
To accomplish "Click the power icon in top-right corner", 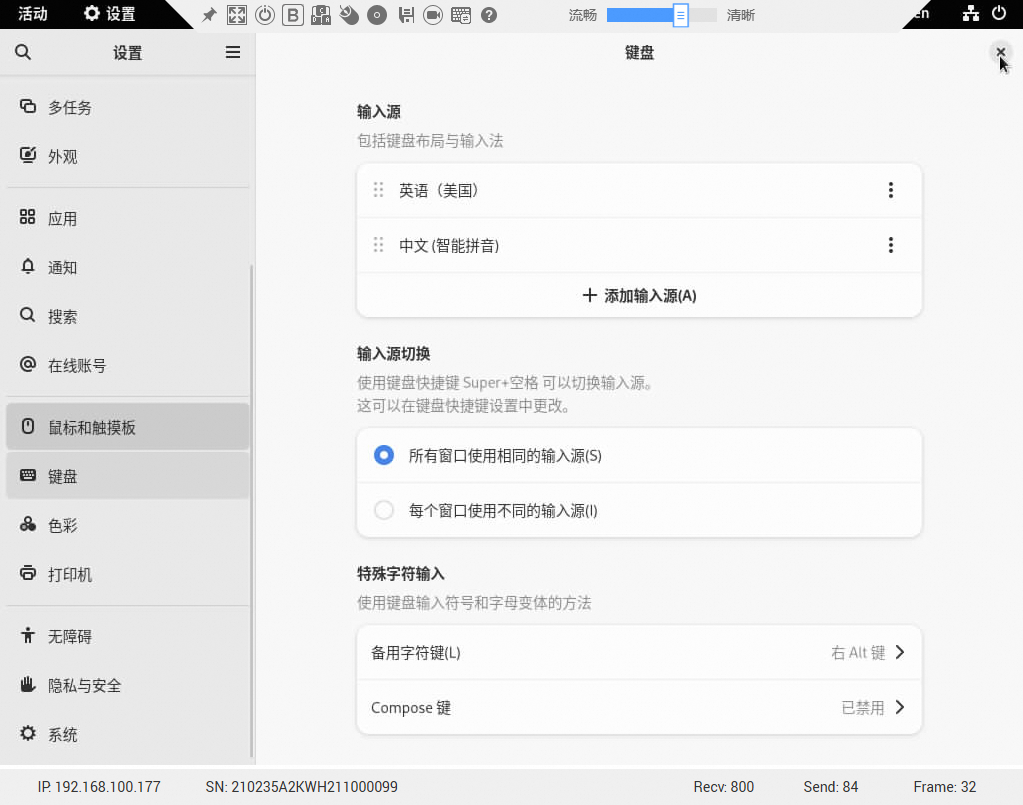I will 998,14.
